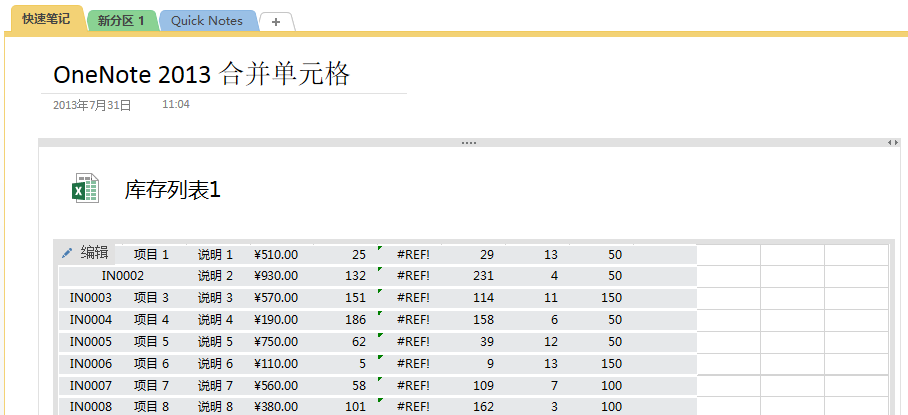The image size is (908, 415).
Task: Select price cell ¥380.00
Action: pyautogui.click(x=276, y=407)
